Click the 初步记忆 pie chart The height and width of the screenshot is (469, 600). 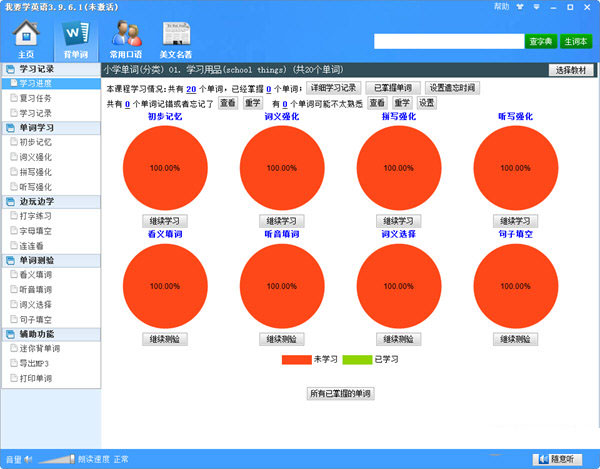(x=165, y=168)
